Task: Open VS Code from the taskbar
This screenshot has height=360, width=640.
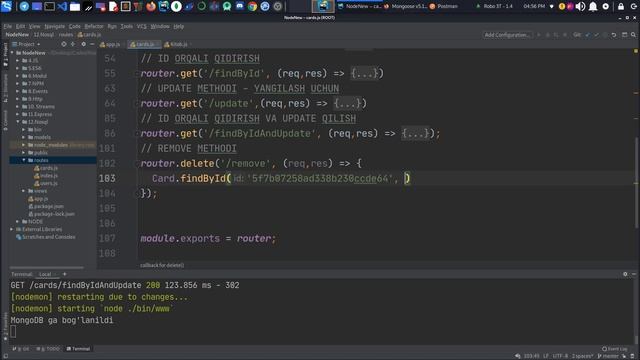Action: [62, 6]
